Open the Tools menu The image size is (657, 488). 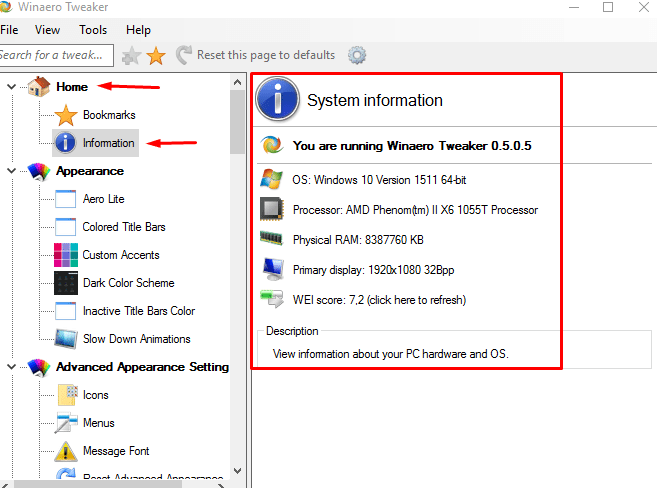93,30
